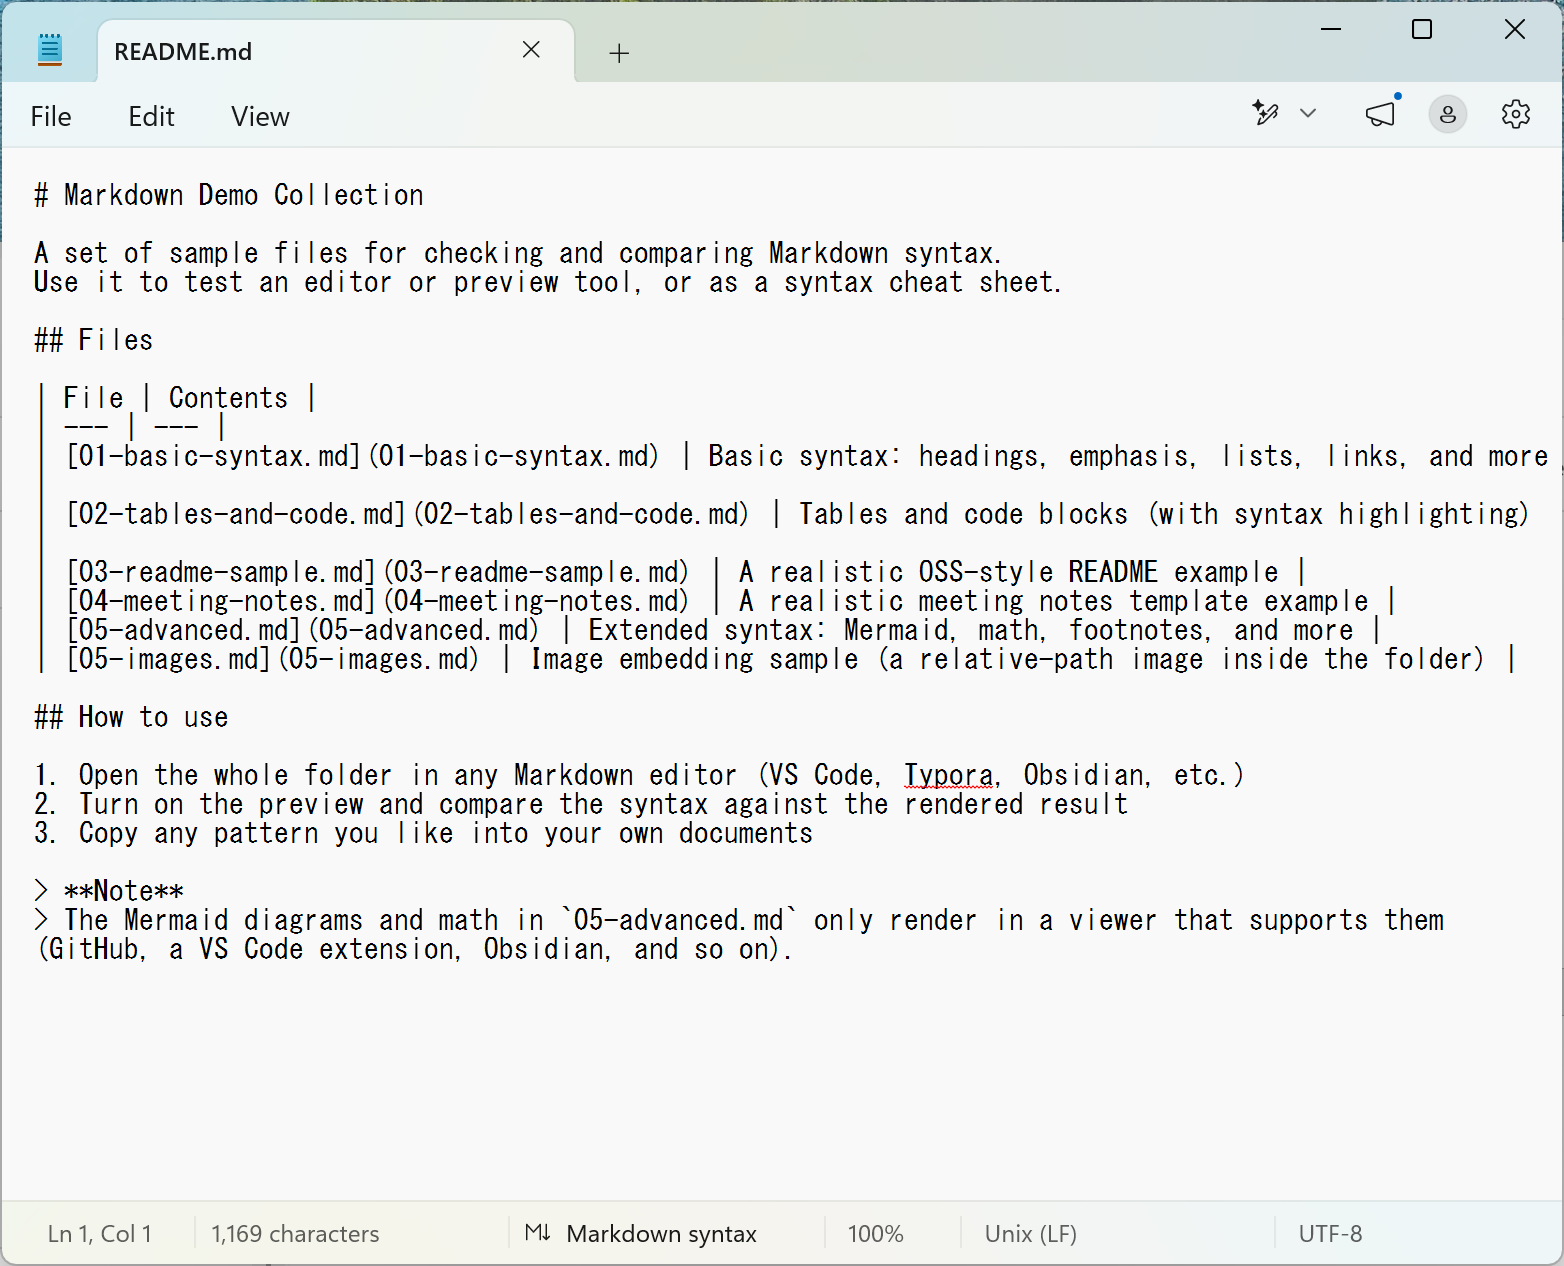Click the '[05-images.md]' link text

click(x=168, y=659)
